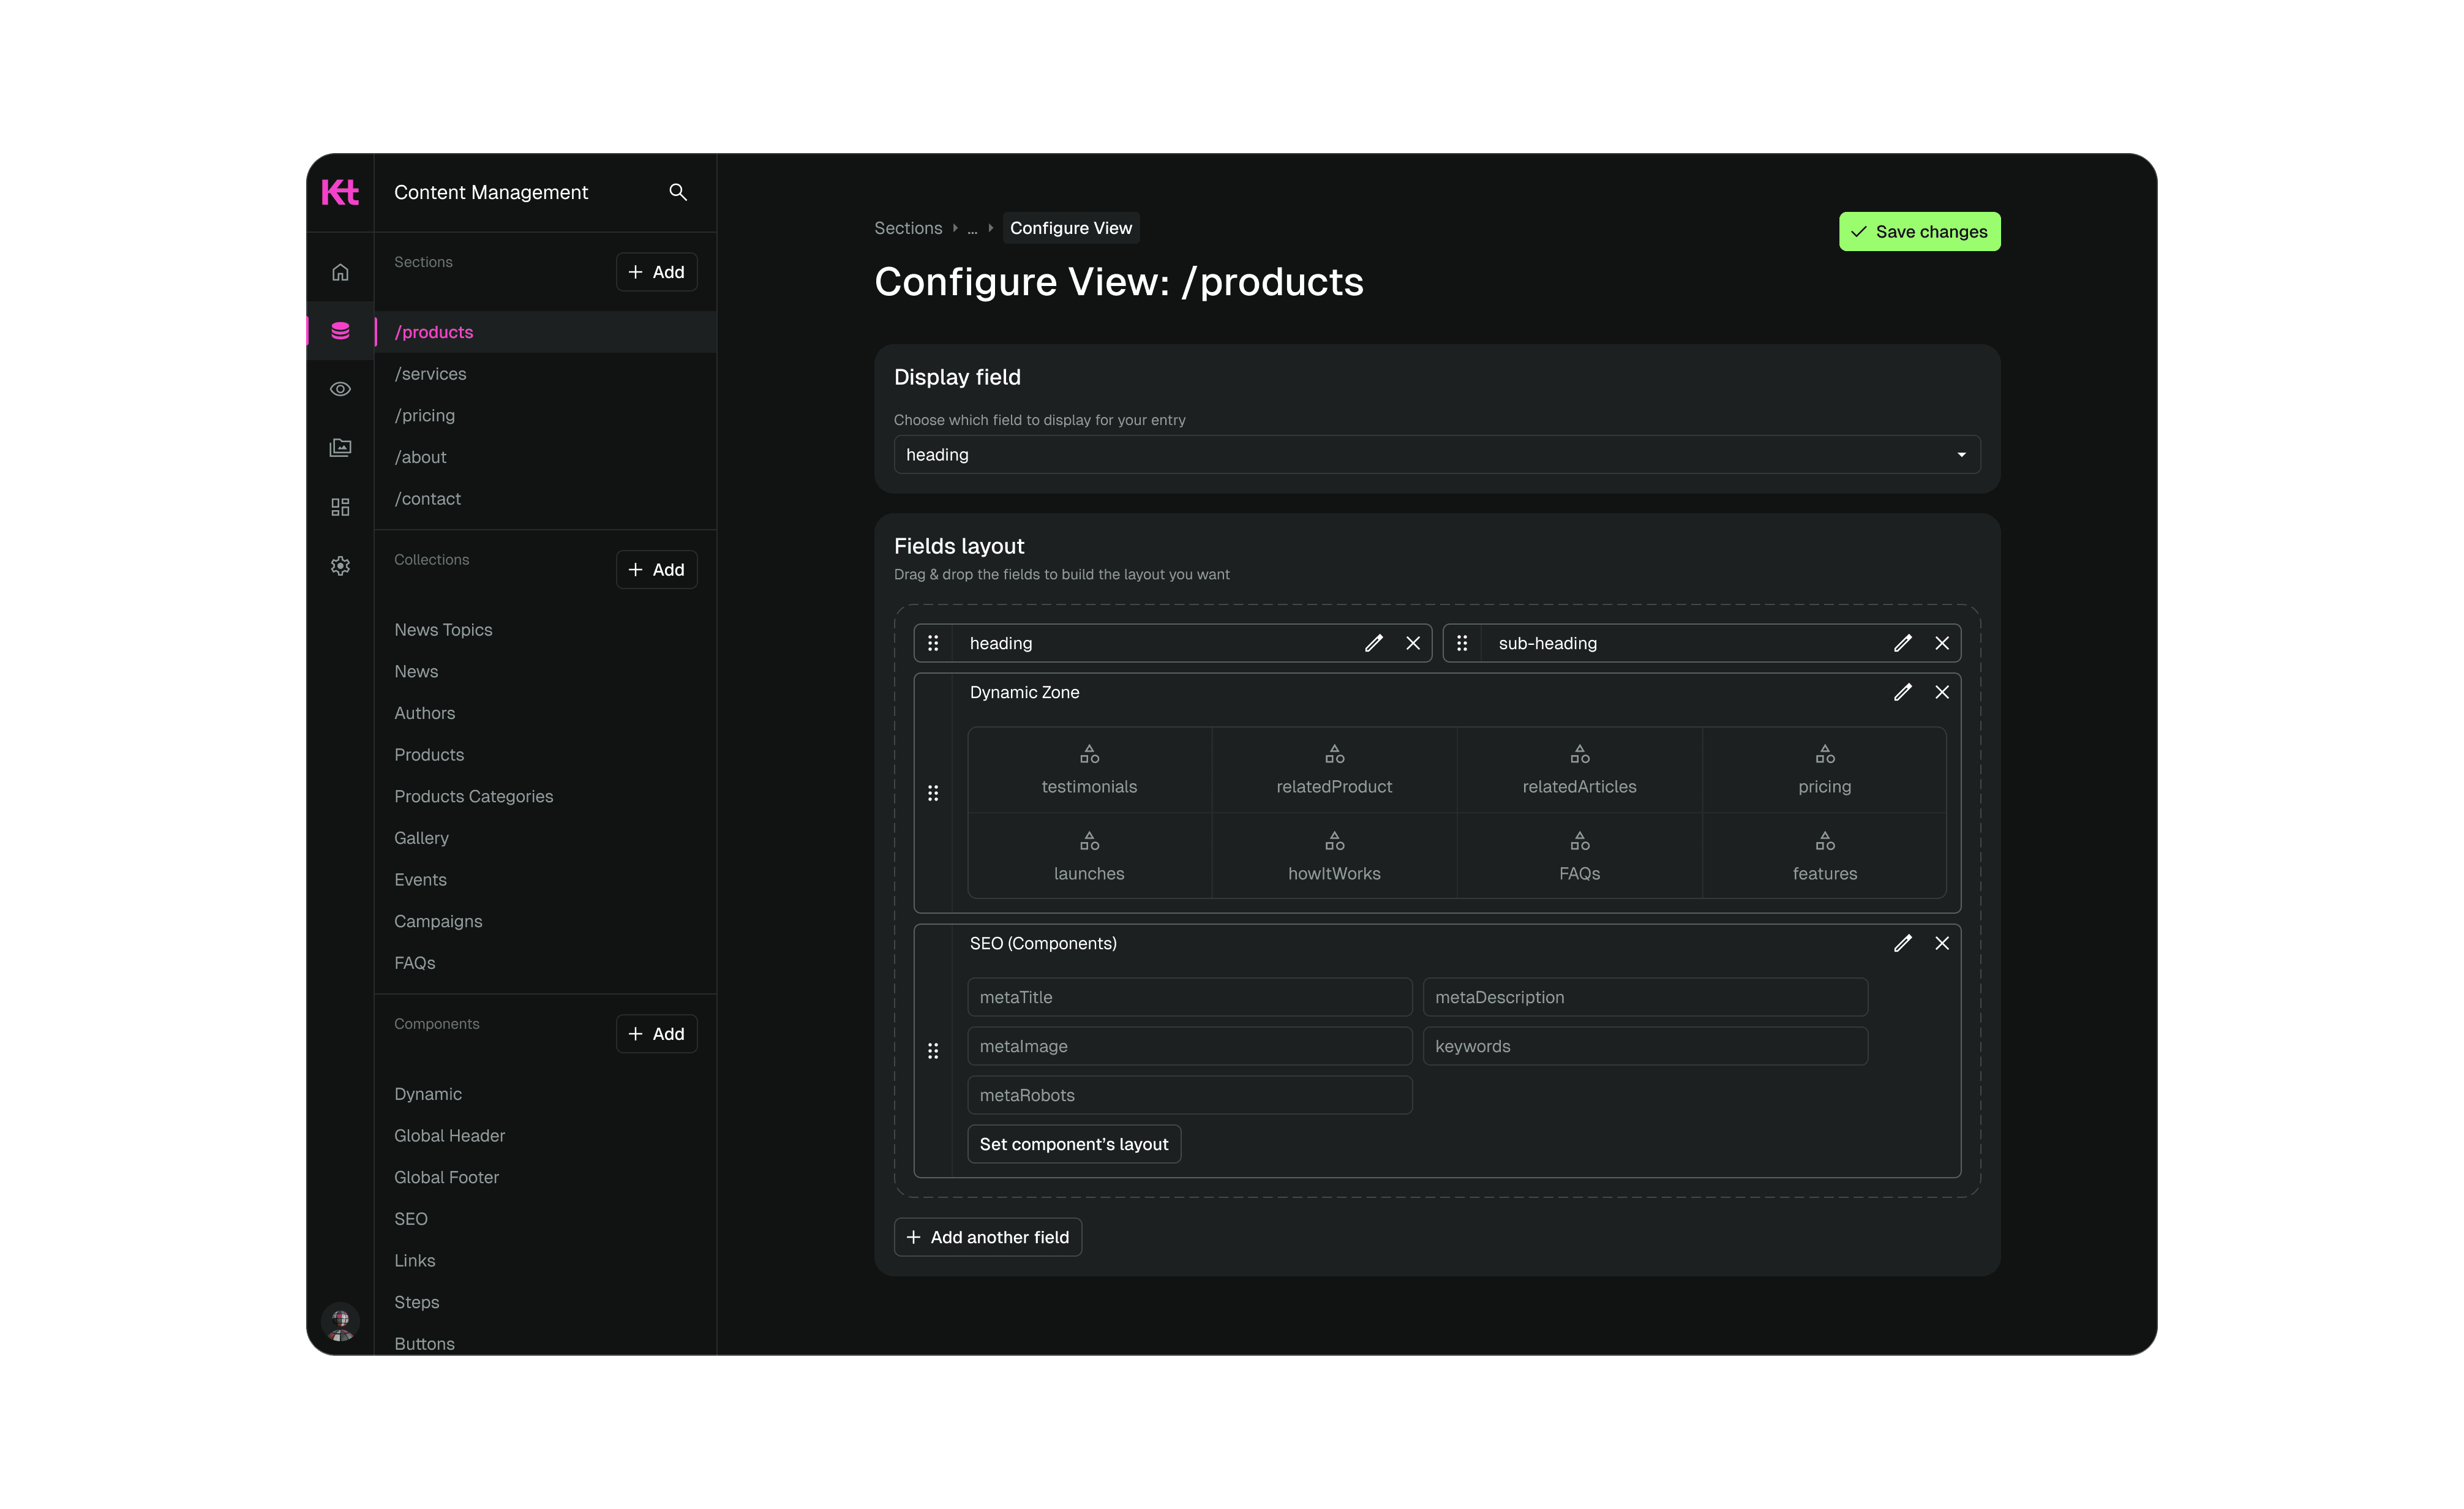Click the metaTitle field box

pos(1189,997)
